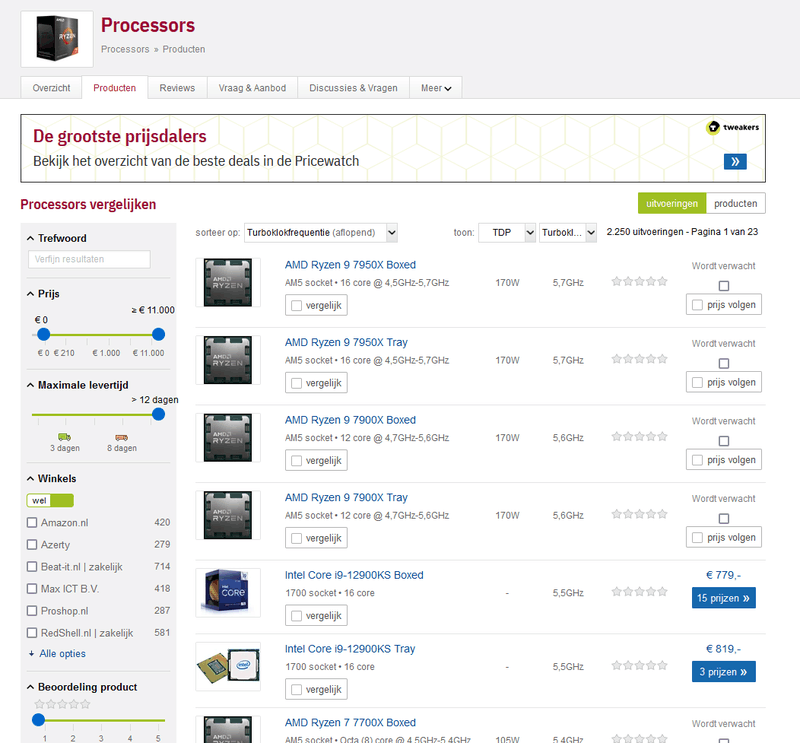Click the green delivery truck icon for 3 dagen
The width and height of the screenshot is (800, 743).
pyautogui.click(x=64, y=437)
